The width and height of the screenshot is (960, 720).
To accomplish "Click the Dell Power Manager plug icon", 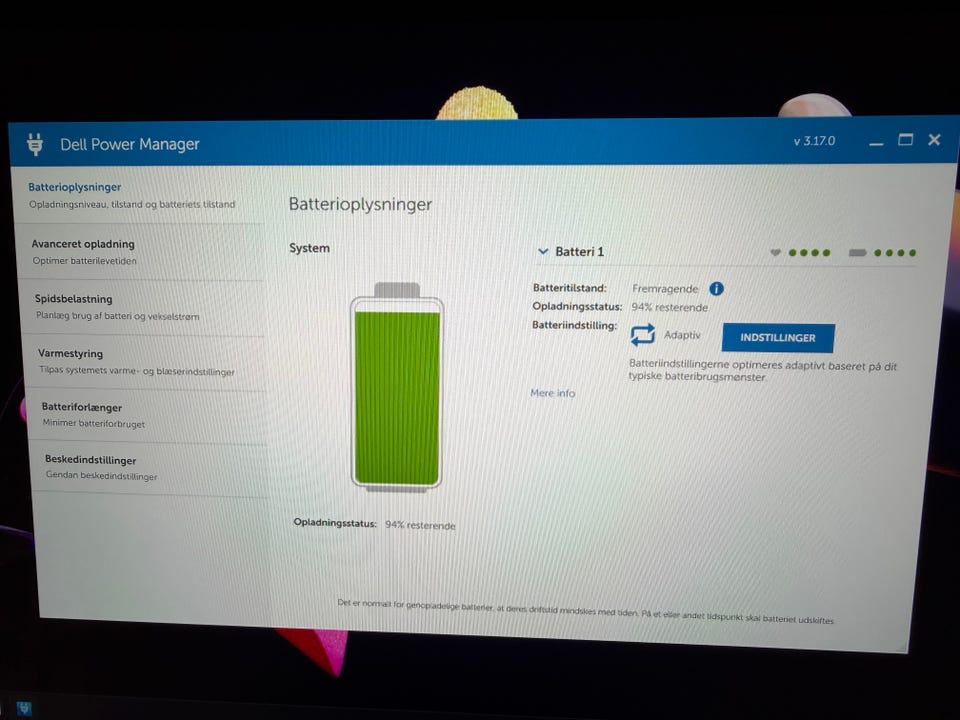I will pyautogui.click(x=35, y=144).
